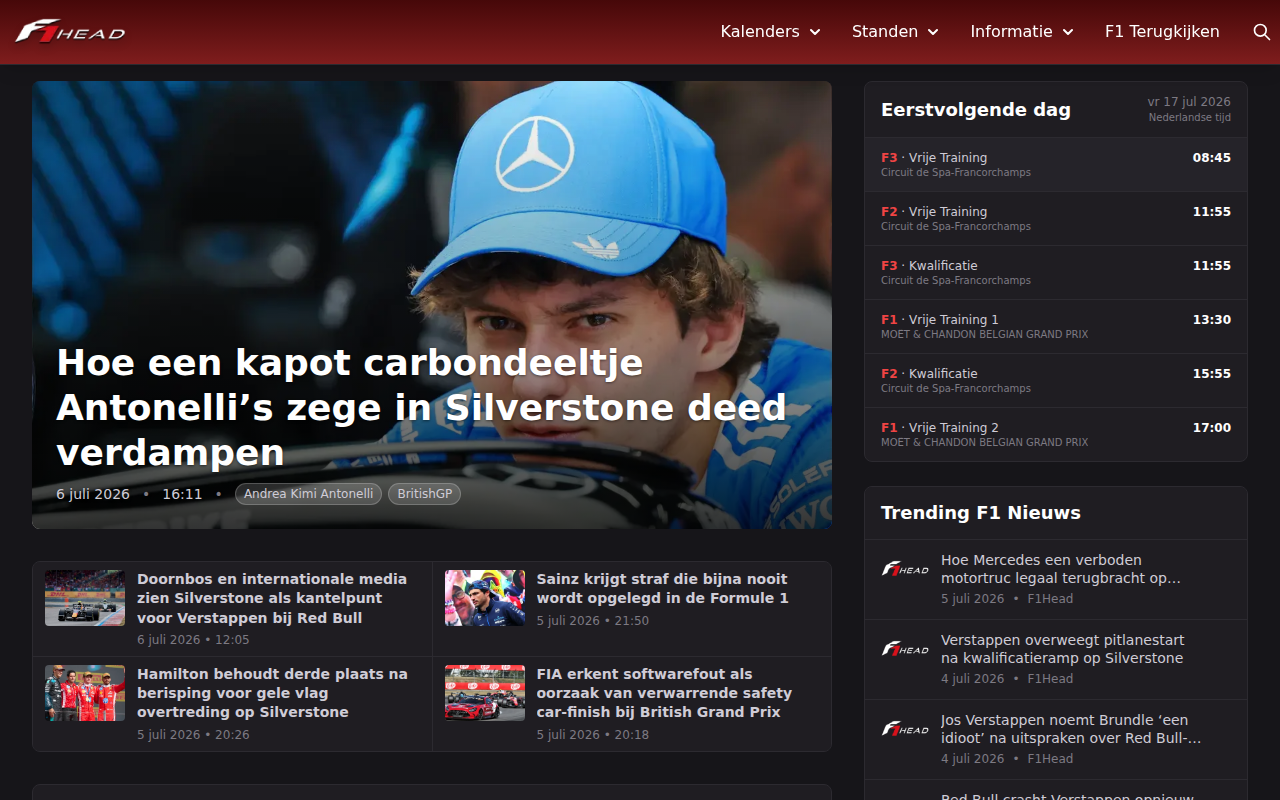Select F2 Kwalificatie 15:55 session

(1056, 381)
